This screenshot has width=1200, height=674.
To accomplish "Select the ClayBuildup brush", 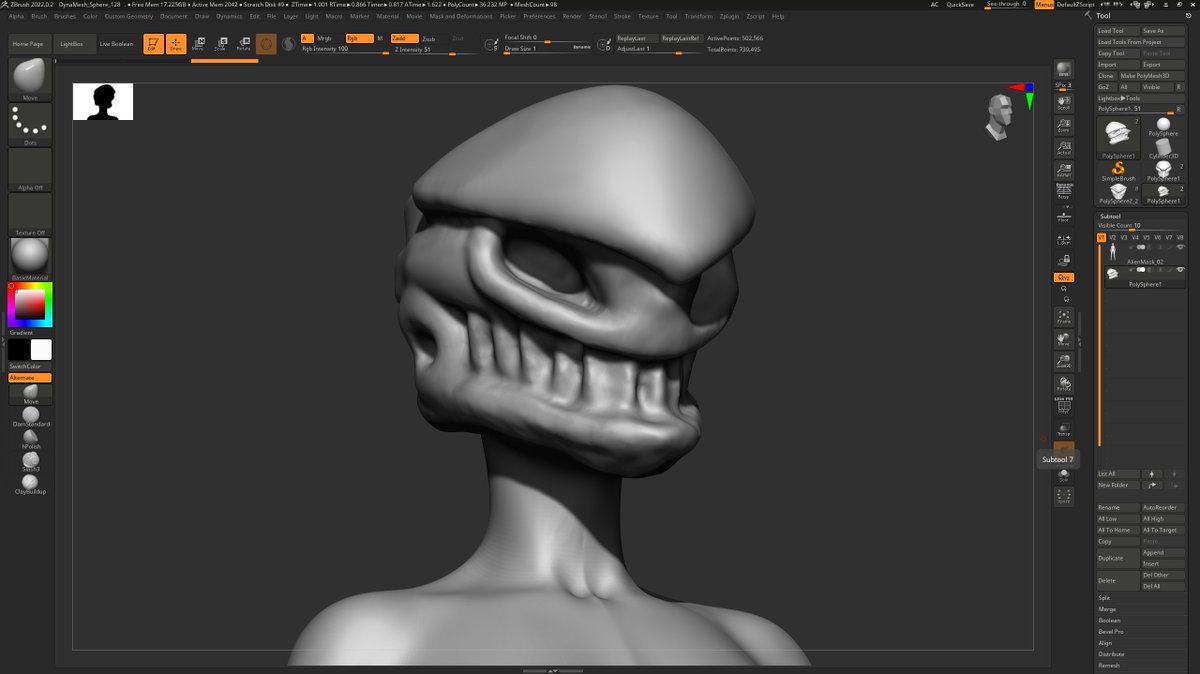I will tap(29, 483).
